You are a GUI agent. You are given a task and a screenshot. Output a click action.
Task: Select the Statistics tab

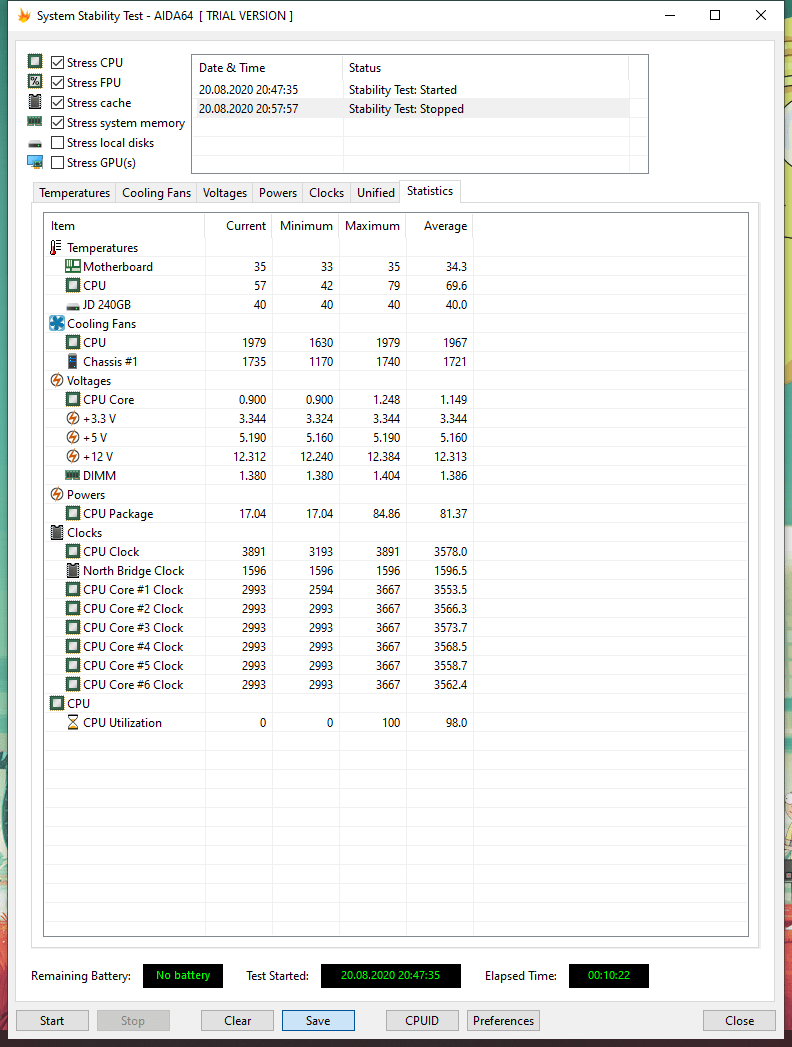tap(430, 191)
